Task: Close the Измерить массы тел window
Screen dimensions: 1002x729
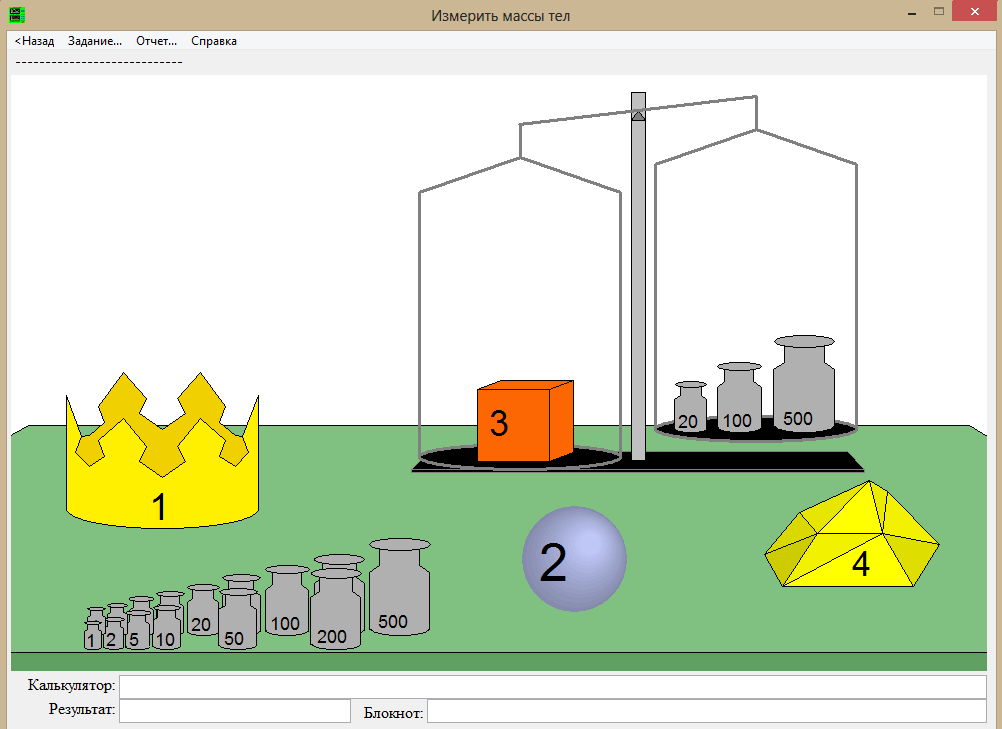Action: [975, 12]
